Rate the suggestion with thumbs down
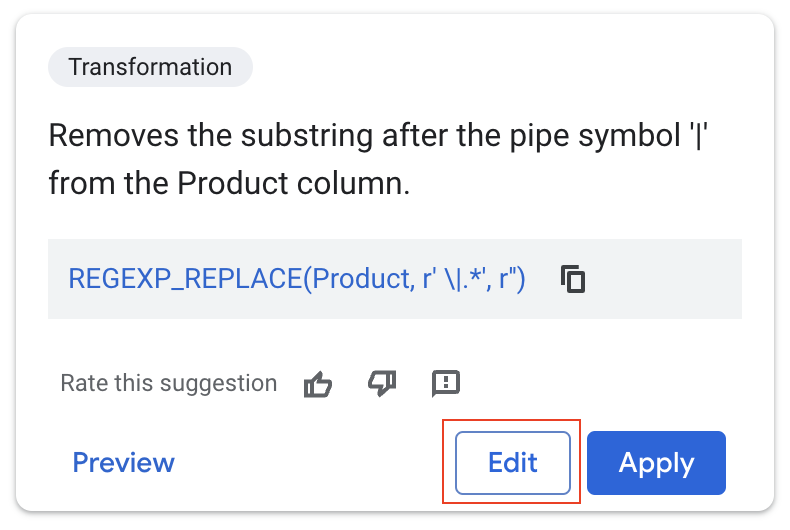790x530 pixels. click(x=382, y=383)
